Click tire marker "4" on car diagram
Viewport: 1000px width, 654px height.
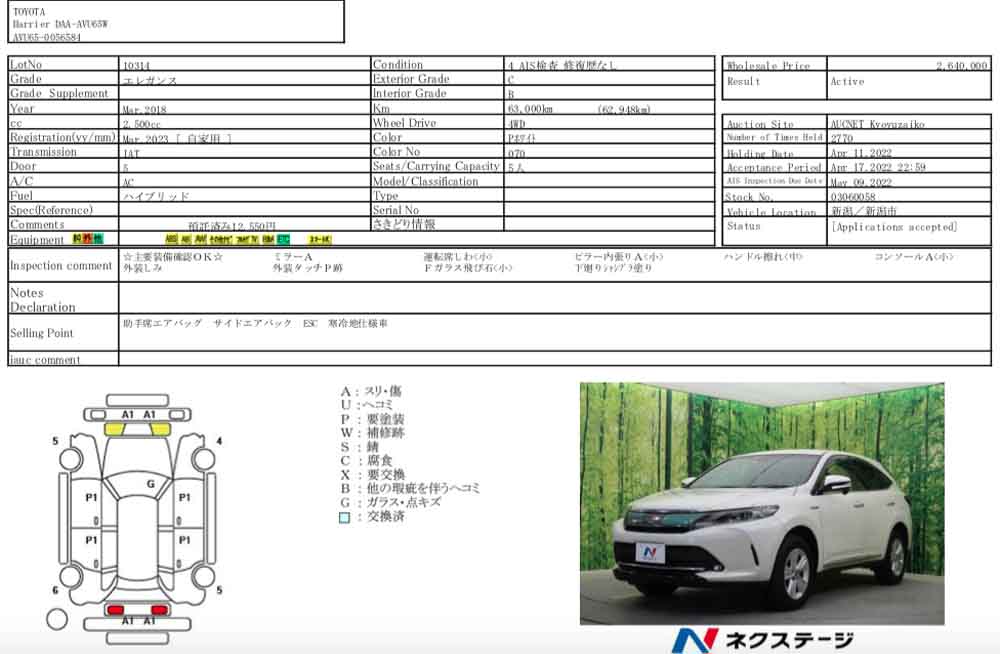click(219, 441)
